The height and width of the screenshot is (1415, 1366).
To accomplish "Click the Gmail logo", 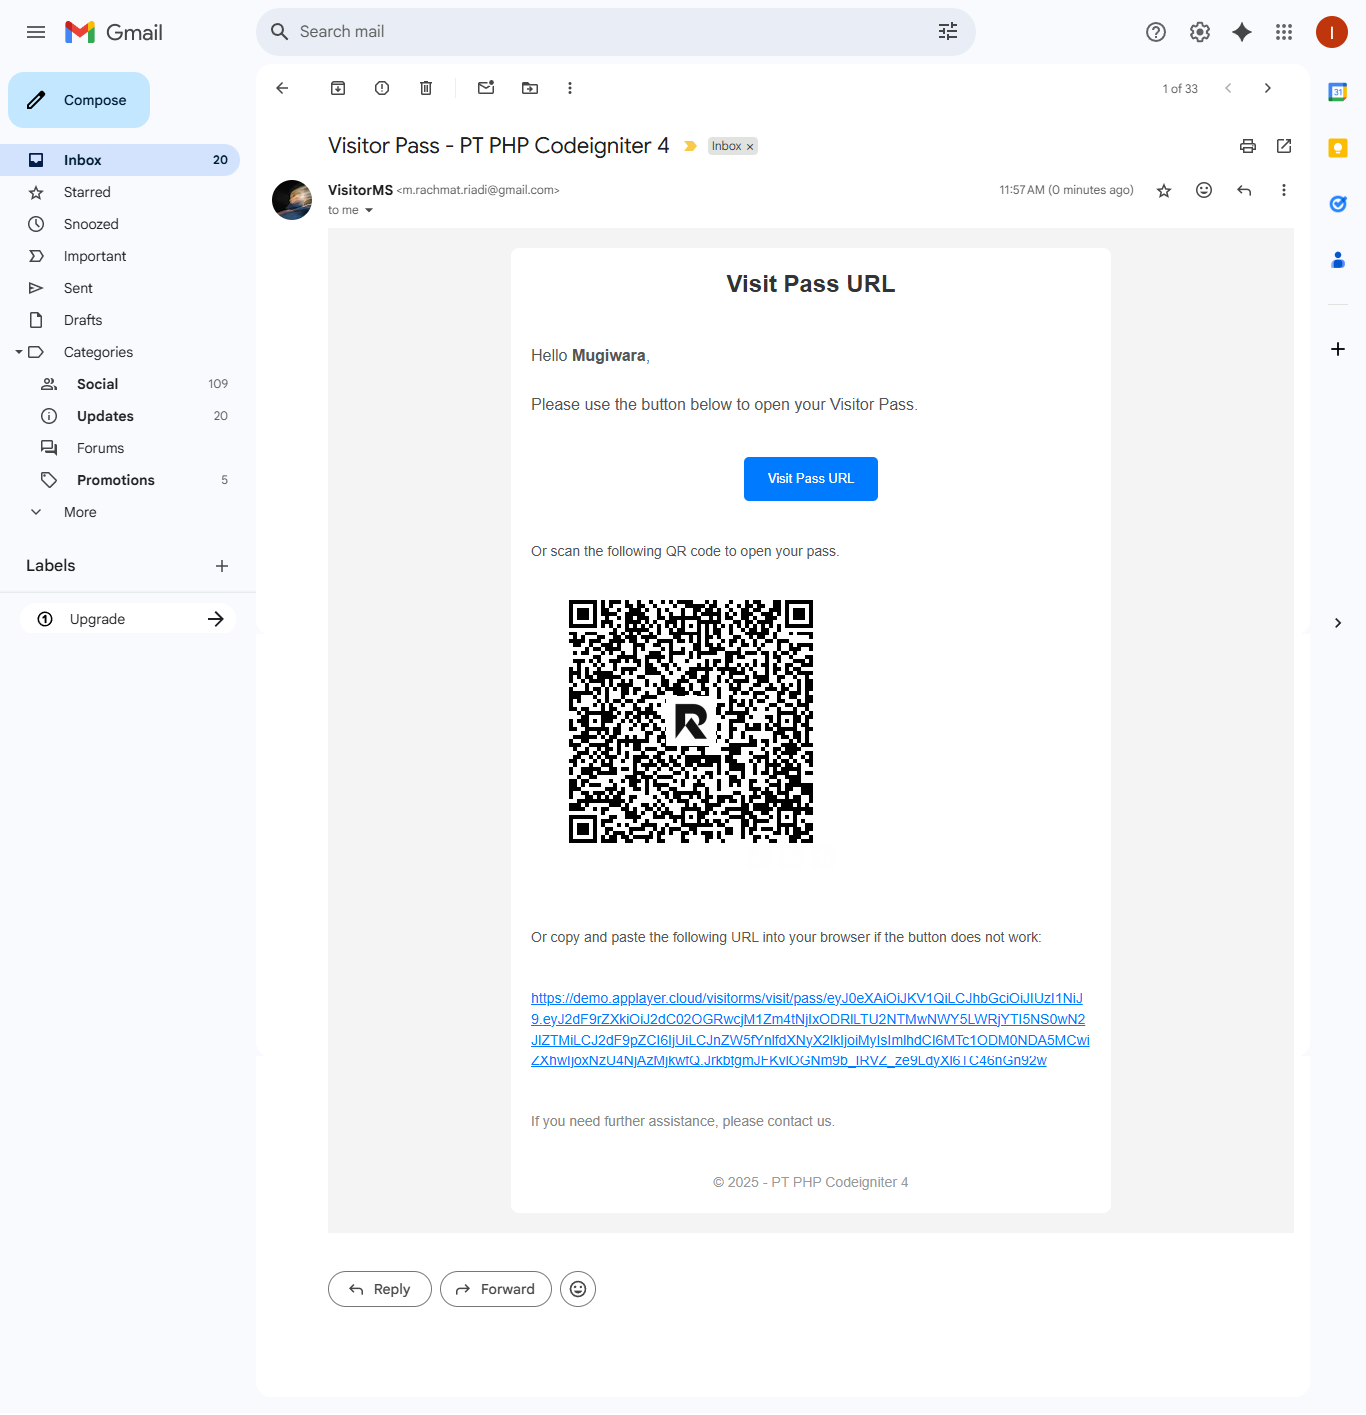I will click(x=113, y=32).
